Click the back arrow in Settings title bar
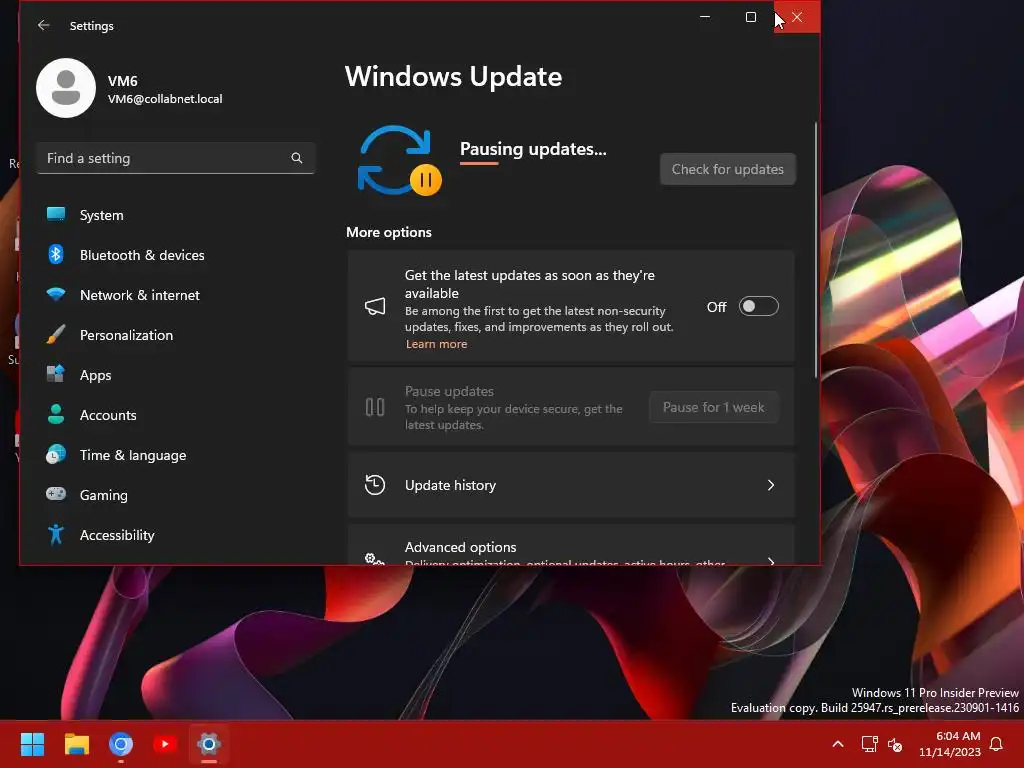Image resolution: width=1024 pixels, height=768 pixels. point(44,25)
